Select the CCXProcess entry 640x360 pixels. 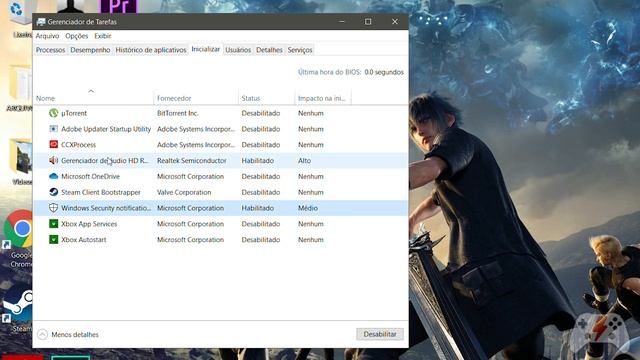click(78, 144)
